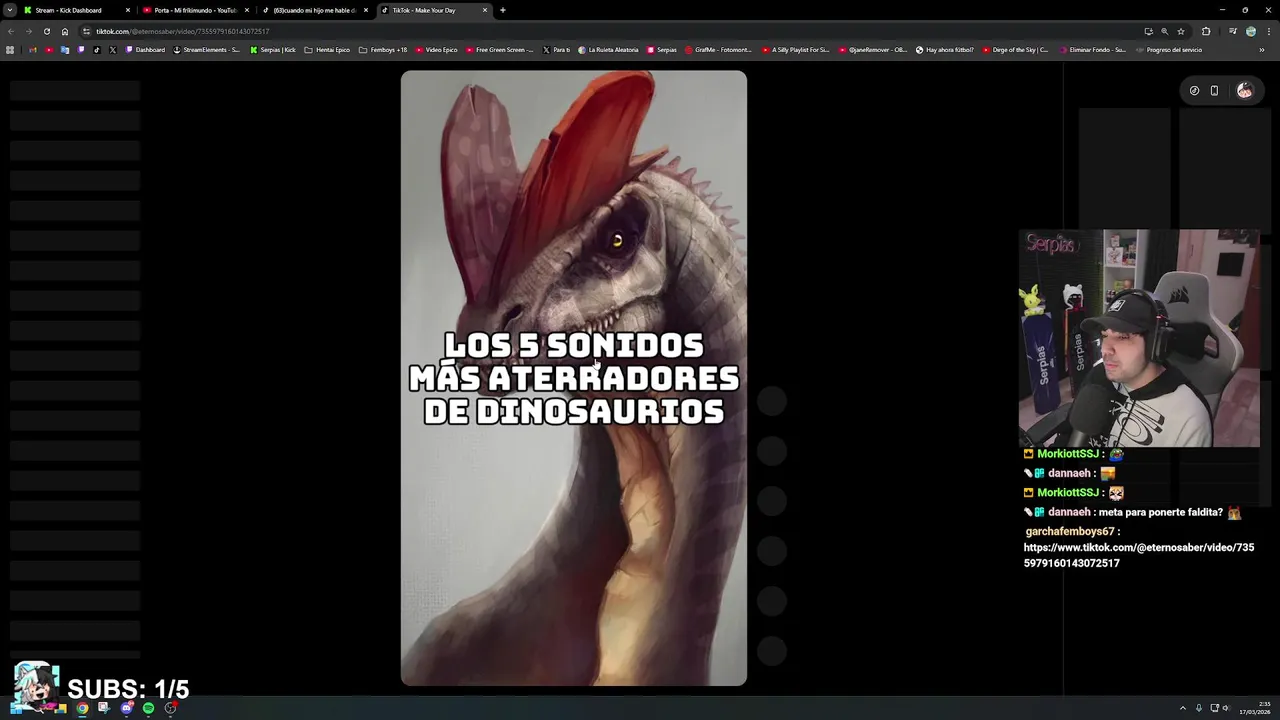Expand the tab search dropdown
The height and width of the screenshot is (720, 1280).
click(9, 10)
